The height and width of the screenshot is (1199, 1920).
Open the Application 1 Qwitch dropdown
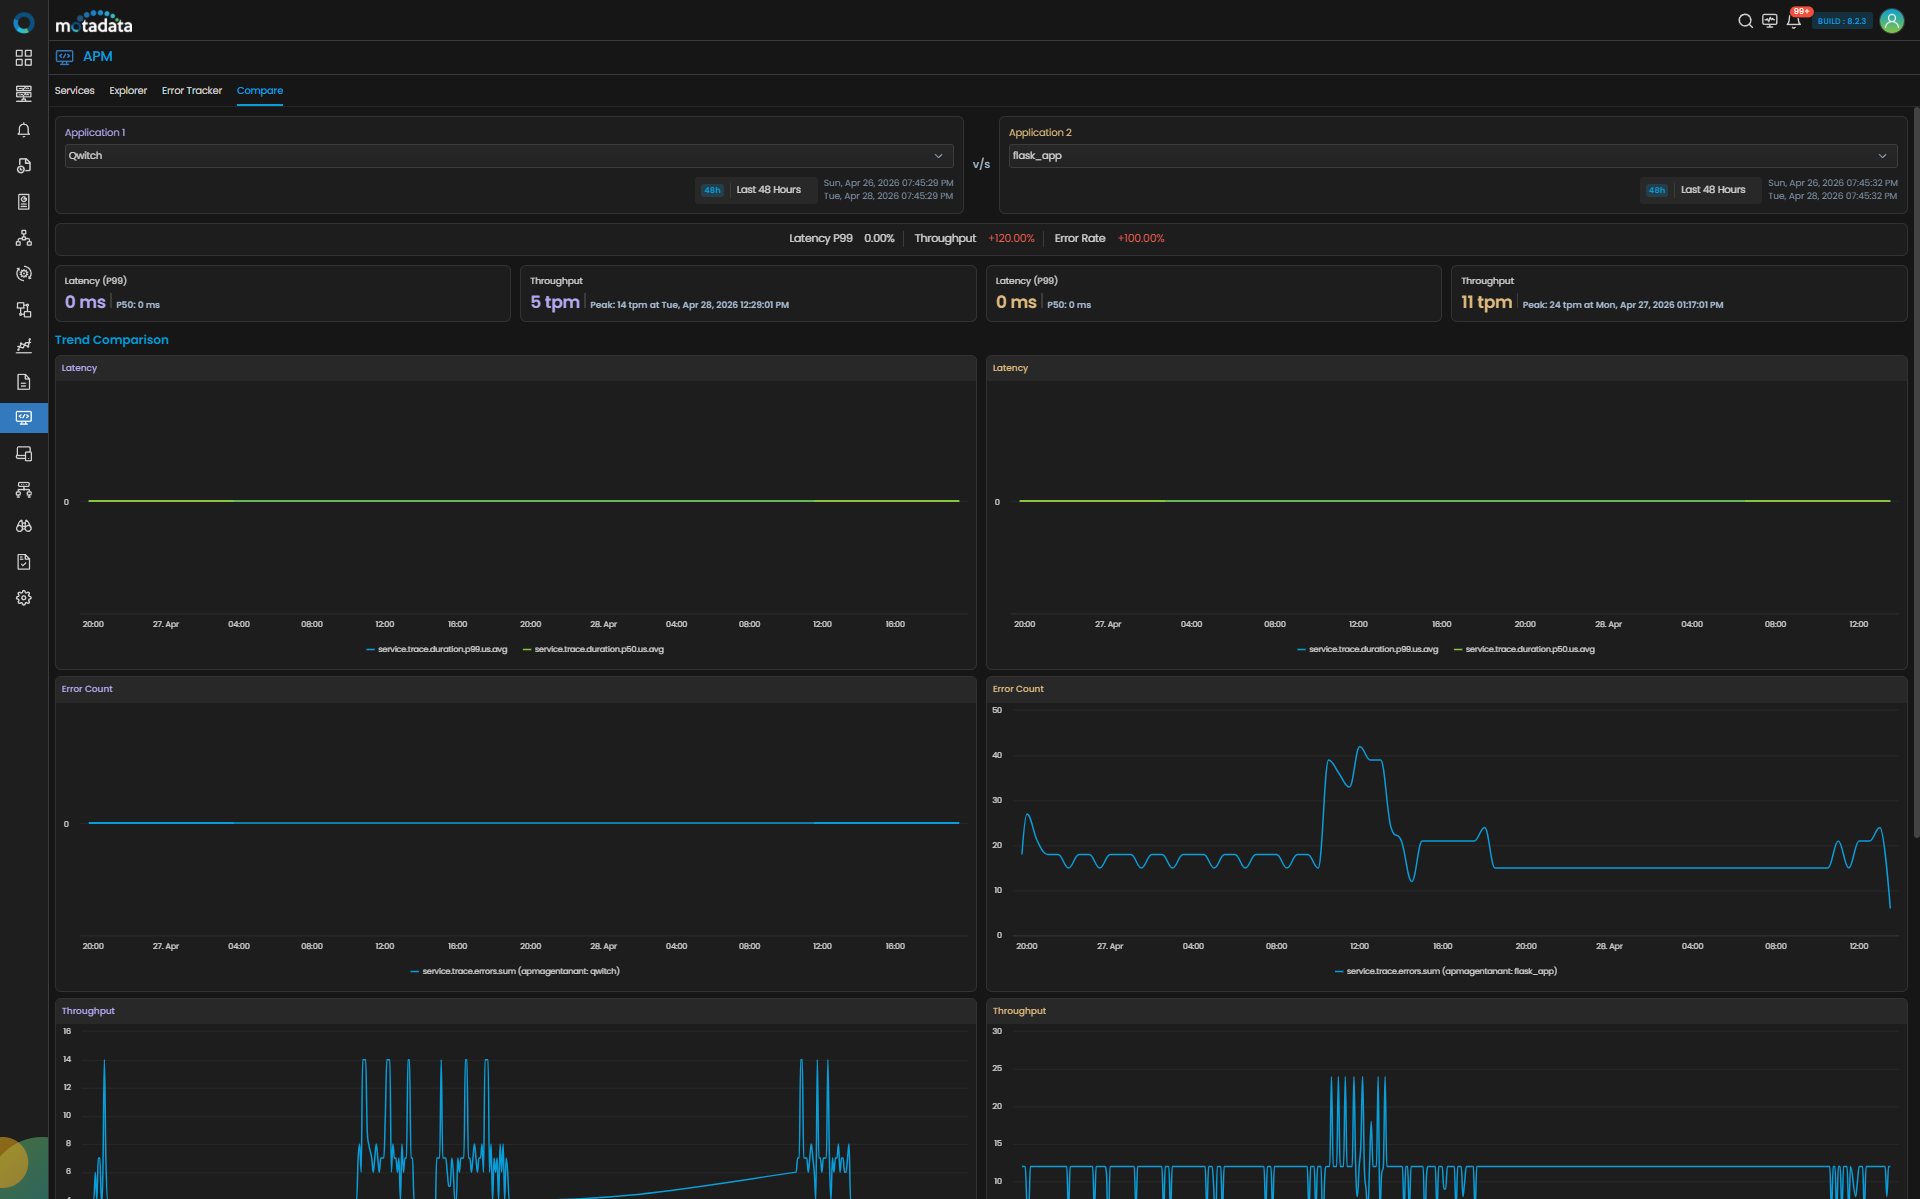pyautogui.click(x=509, y=156)
